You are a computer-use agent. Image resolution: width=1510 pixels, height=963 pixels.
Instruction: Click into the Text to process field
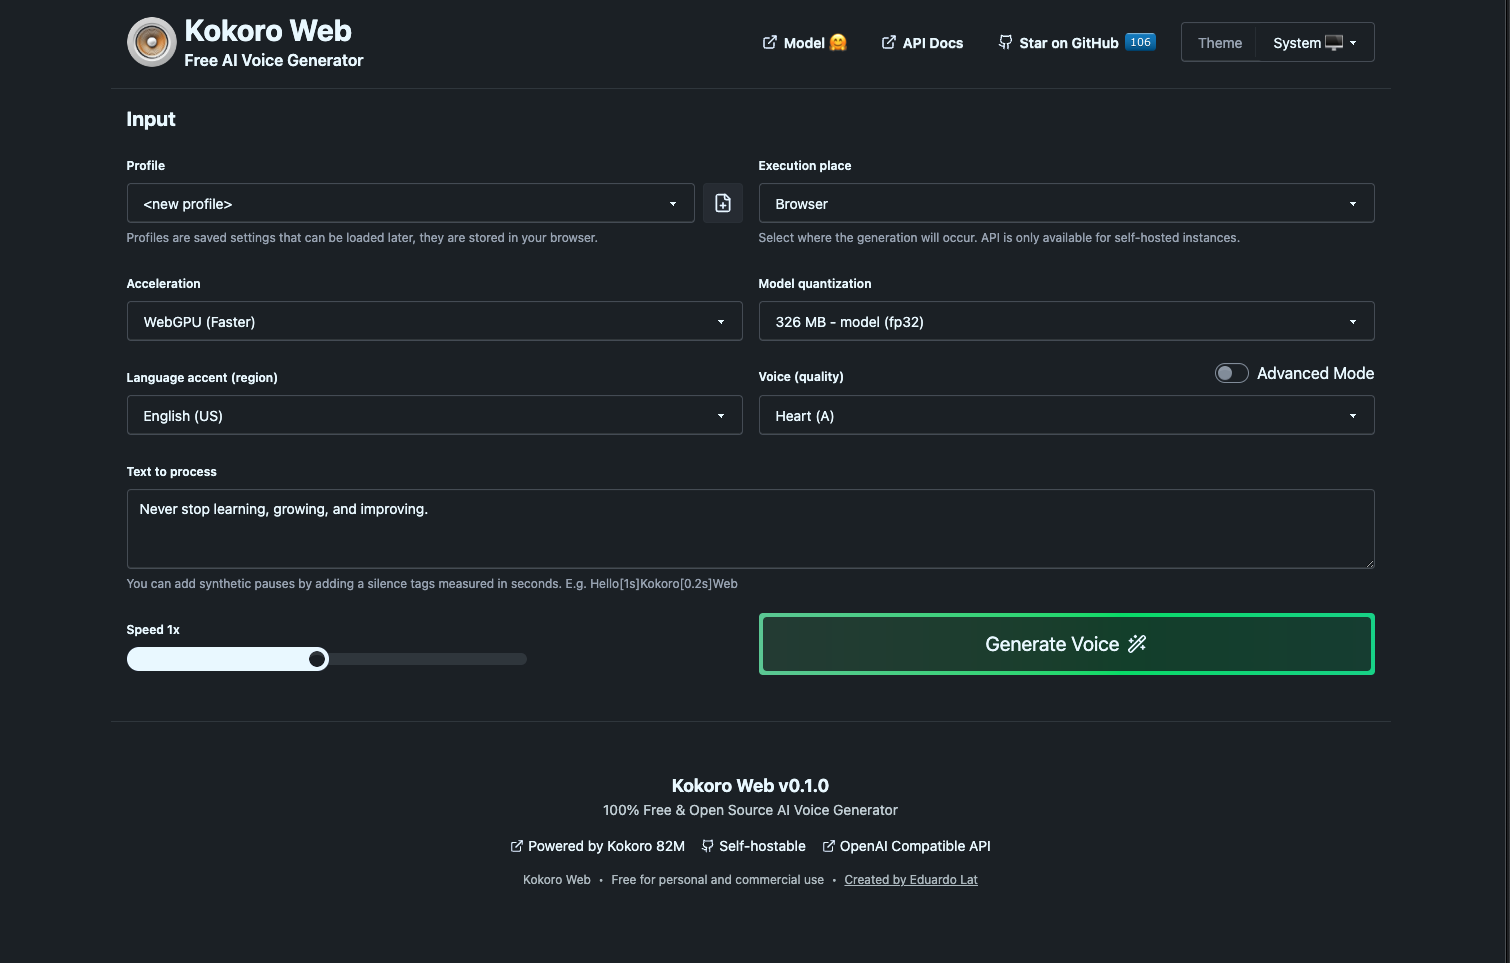tap(750, 529)
